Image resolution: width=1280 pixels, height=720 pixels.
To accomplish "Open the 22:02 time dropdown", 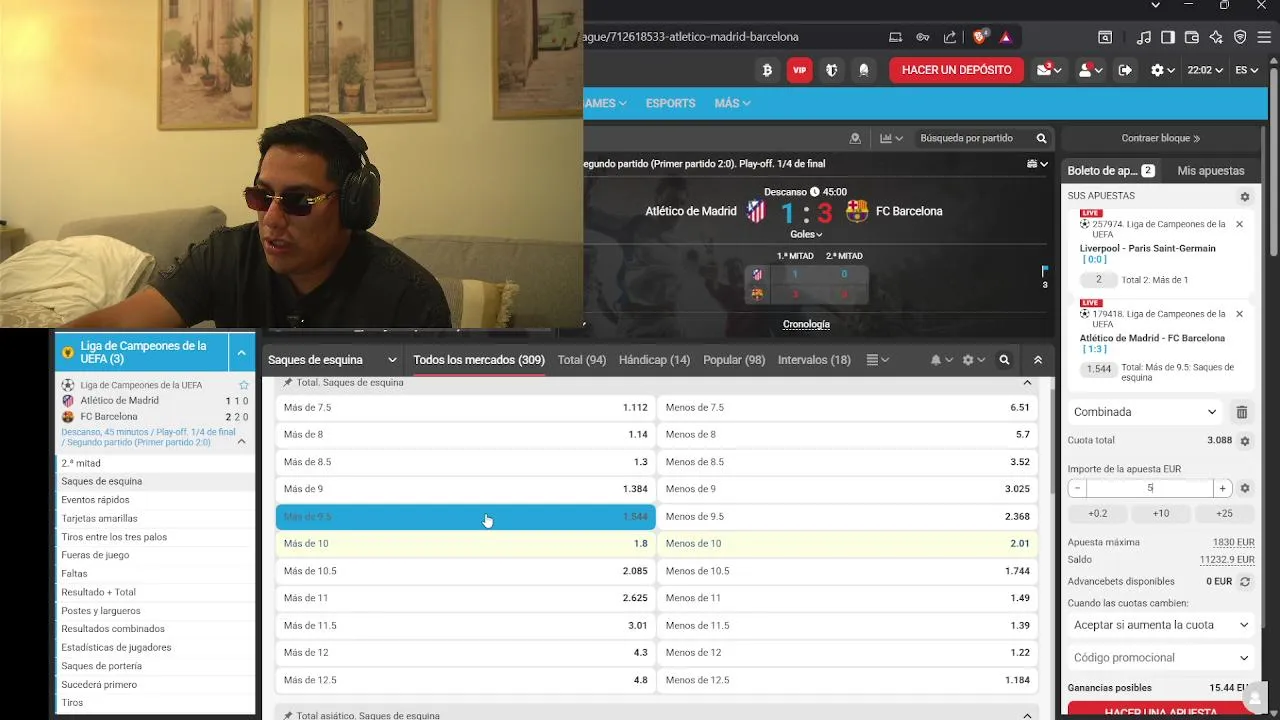I will pyautogui.click(x=1205, y=70).
